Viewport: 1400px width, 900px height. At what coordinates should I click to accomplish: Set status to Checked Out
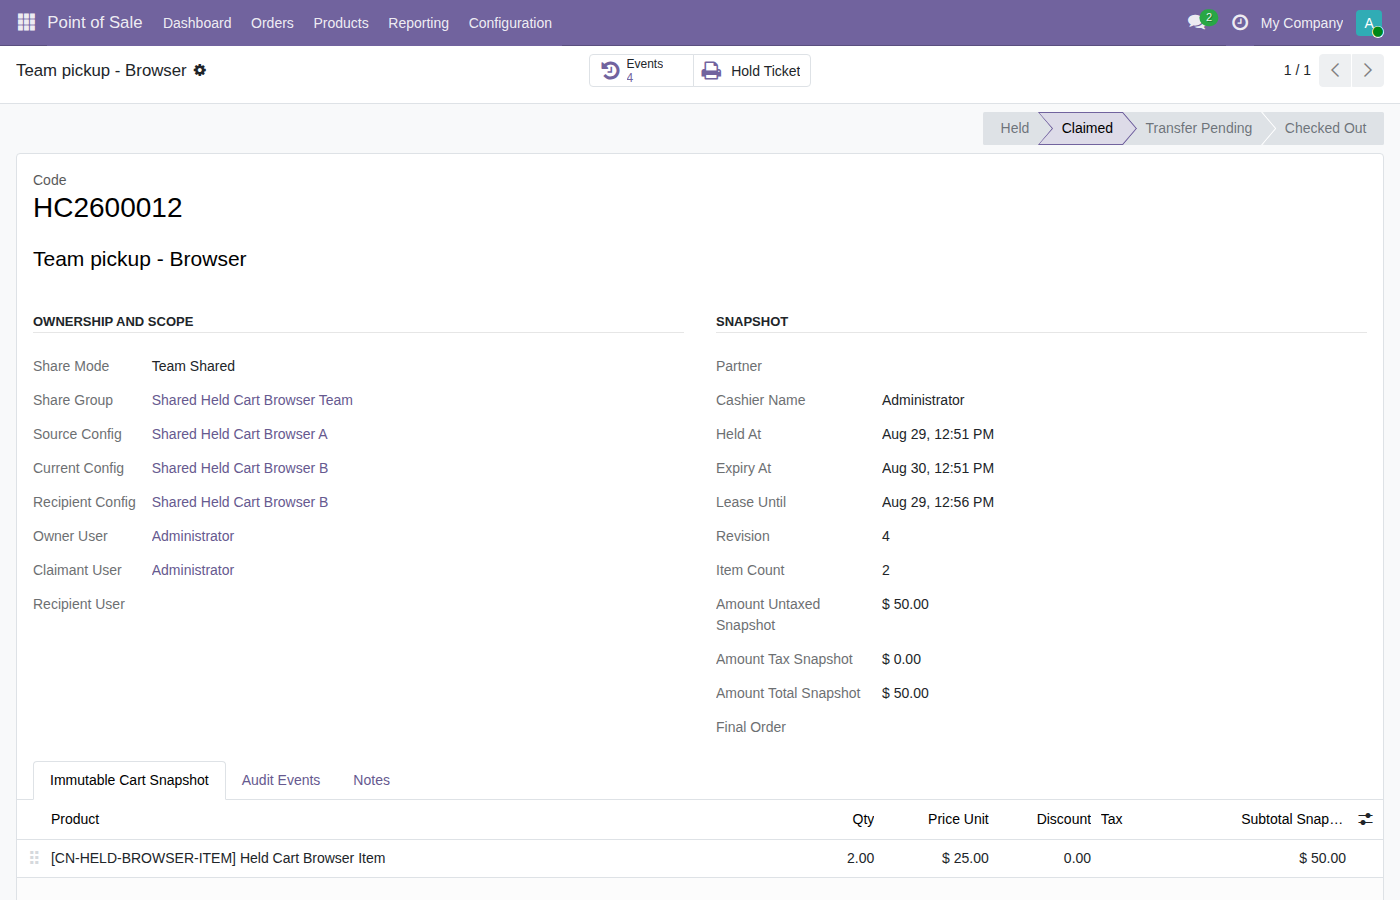(x=1325, y=128)
